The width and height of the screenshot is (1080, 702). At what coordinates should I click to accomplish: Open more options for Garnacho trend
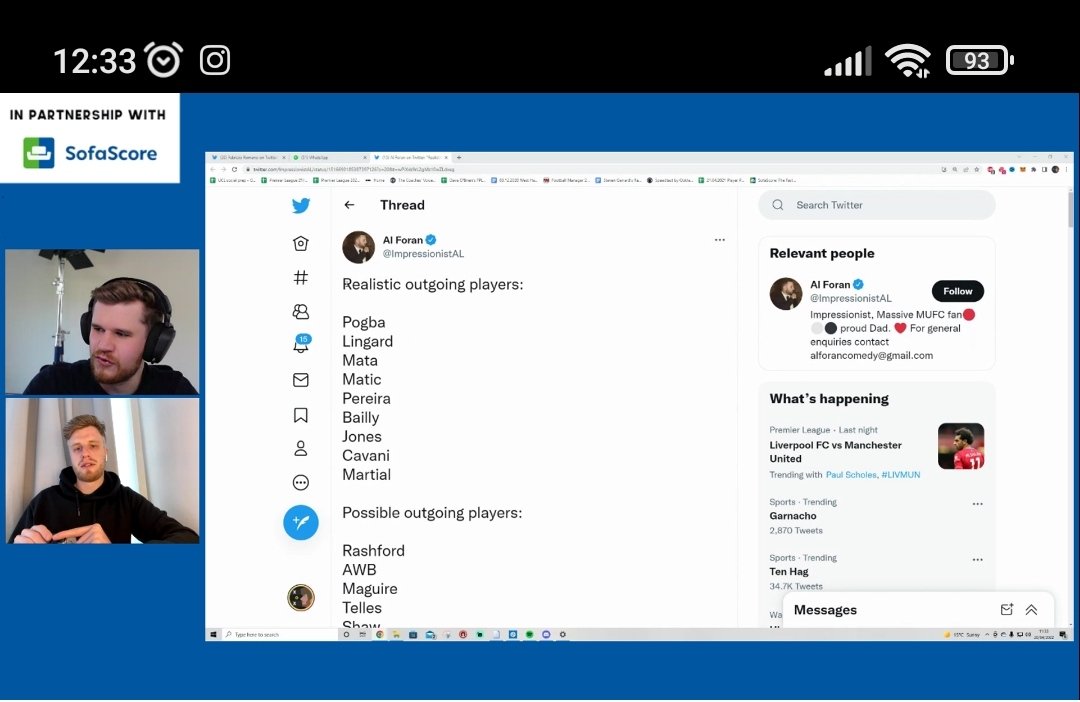tap(977, 504)
